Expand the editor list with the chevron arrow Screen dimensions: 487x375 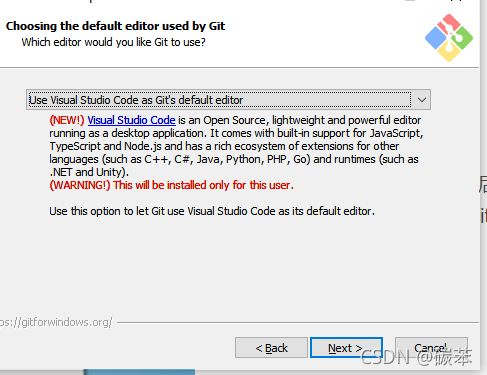pyautogui.click(x=422, y=100)
